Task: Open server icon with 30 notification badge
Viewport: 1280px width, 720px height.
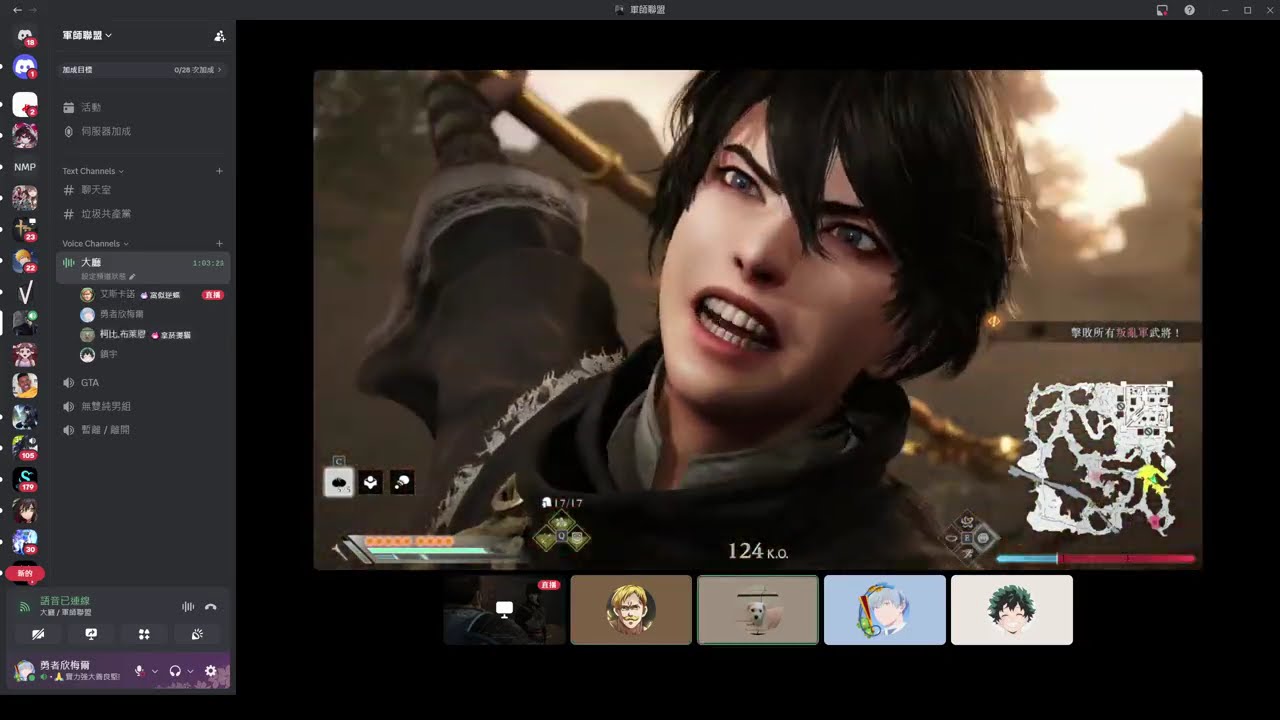Action: click(25, 542)
